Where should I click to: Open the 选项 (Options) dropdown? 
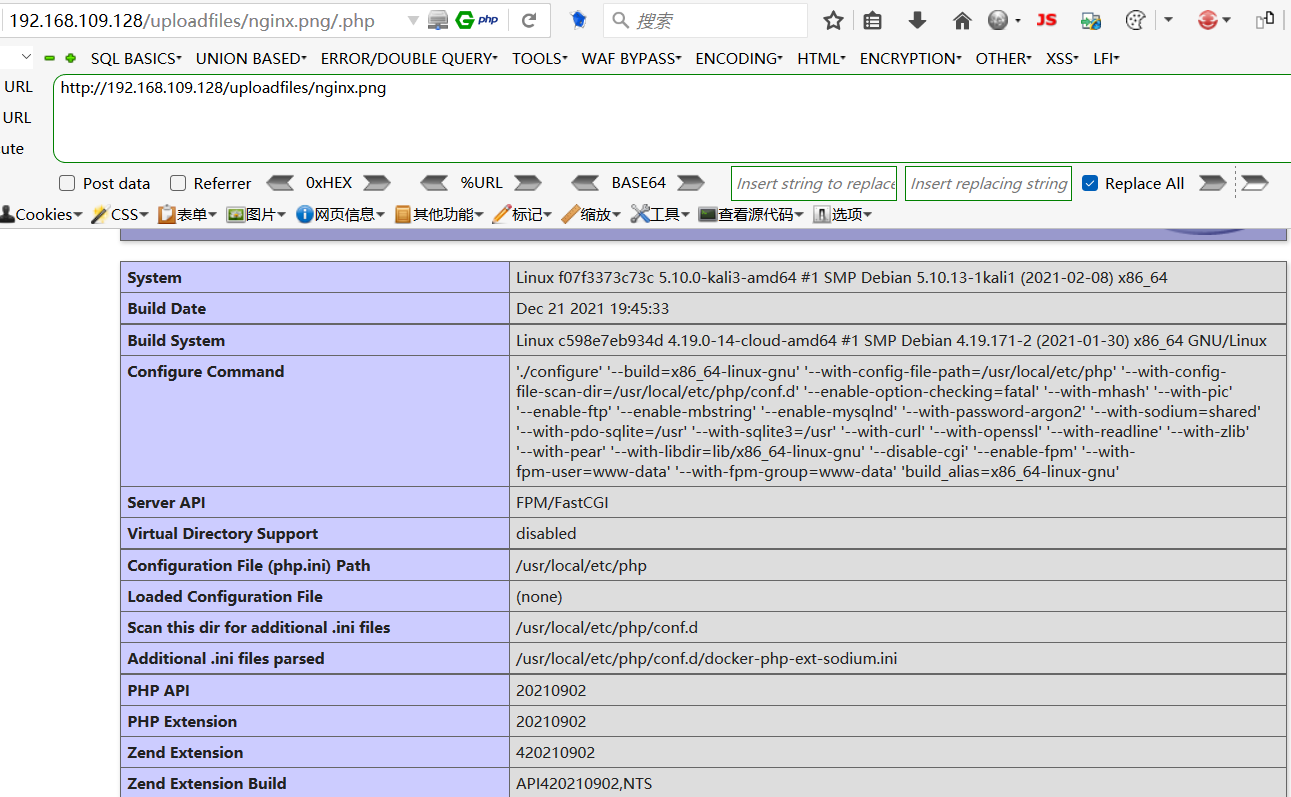tap(842, 214)
